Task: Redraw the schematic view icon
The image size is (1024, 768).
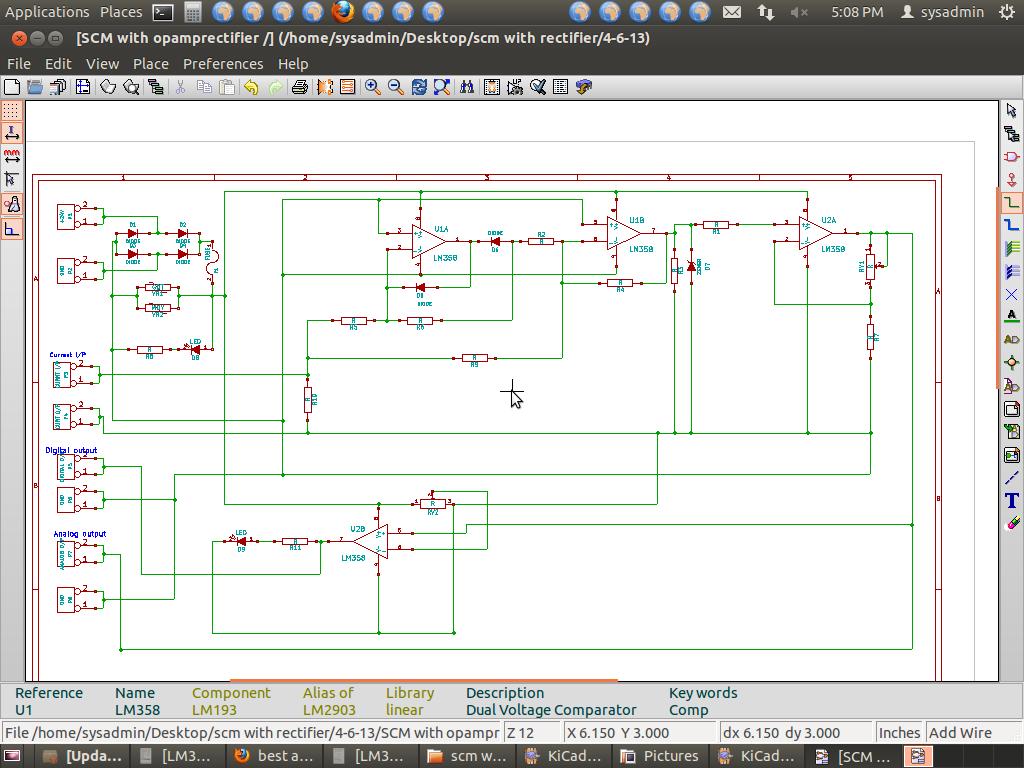Action: click(x=419, y=87)
